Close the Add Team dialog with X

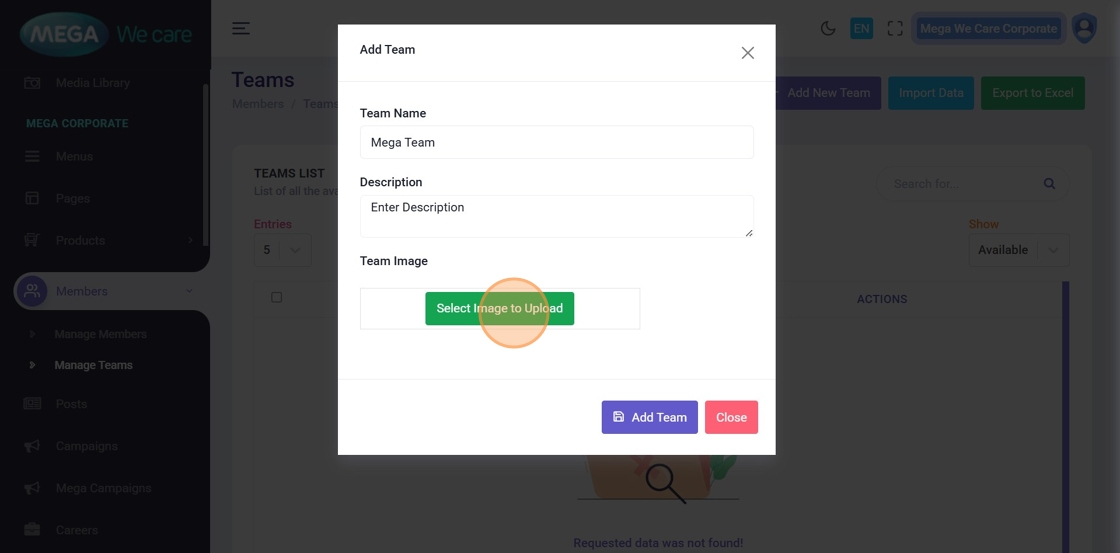point(747,53)
